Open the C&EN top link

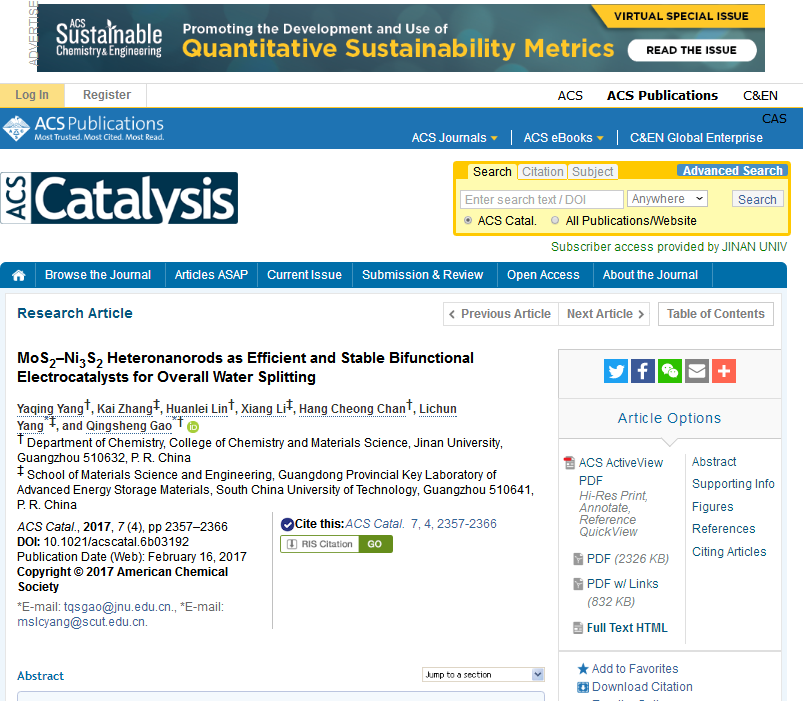point(760,96)
